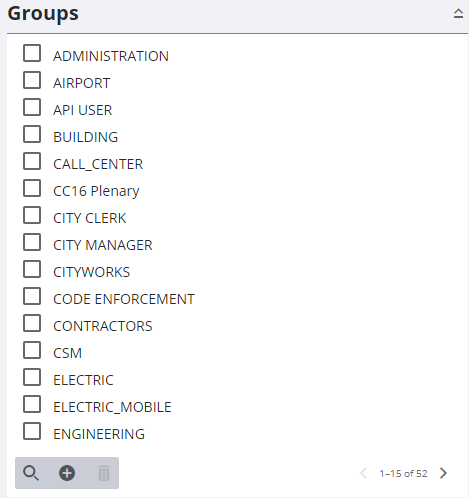
Task: Click the ENGINEERING group name
Action: tap(99, 434)
